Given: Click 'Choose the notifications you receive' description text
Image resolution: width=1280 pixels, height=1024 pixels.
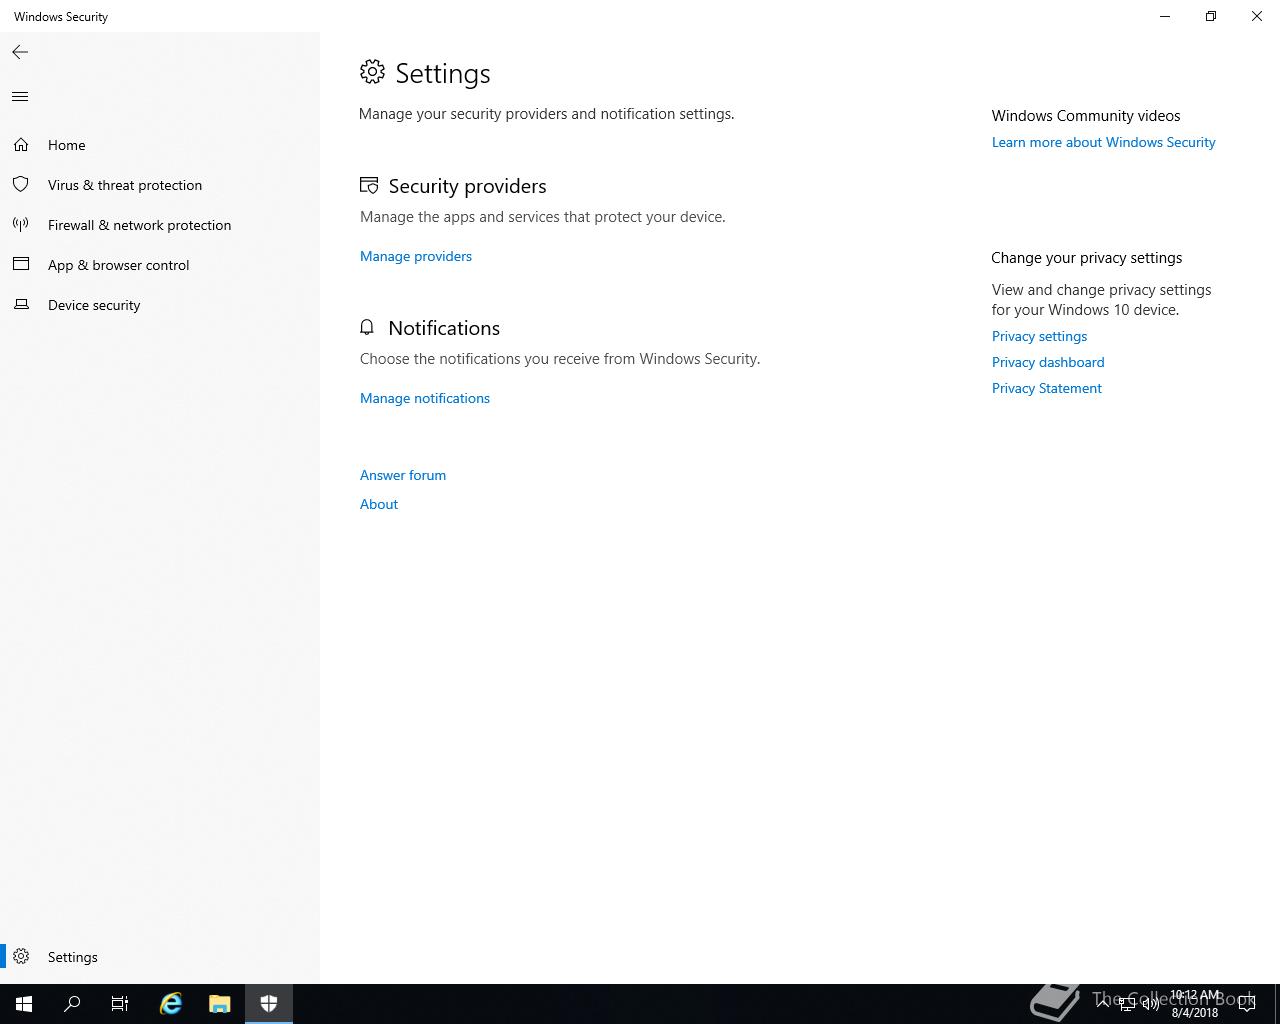Looking at the screenshot, I should pyautogui.click(x=560, y=359).
